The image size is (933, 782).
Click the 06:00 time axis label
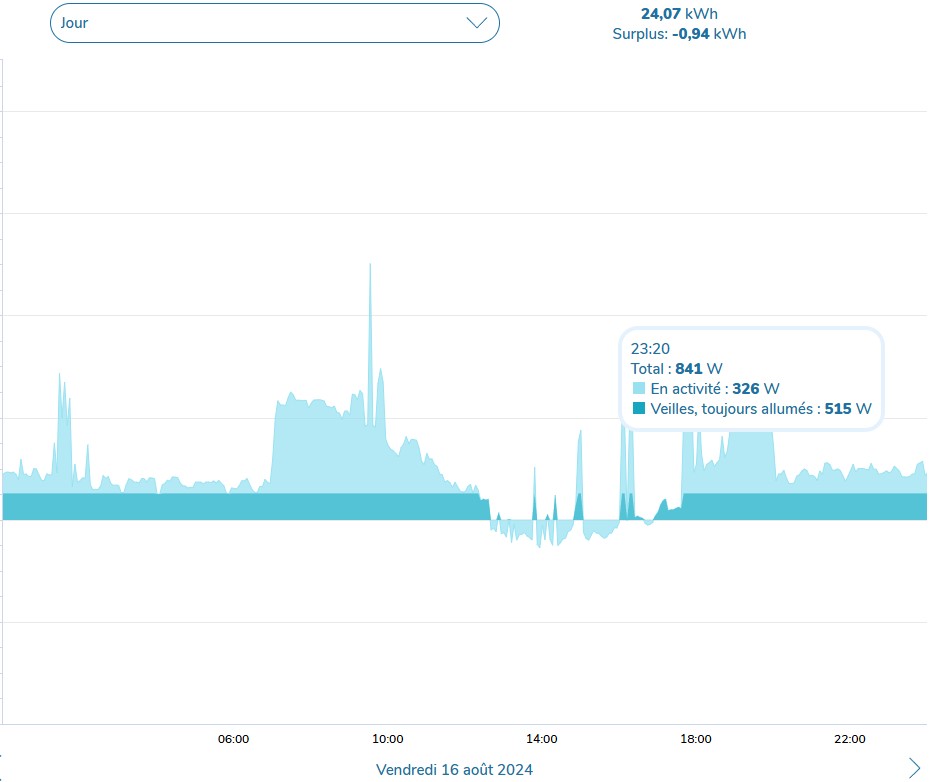click(x=233, y=739)
